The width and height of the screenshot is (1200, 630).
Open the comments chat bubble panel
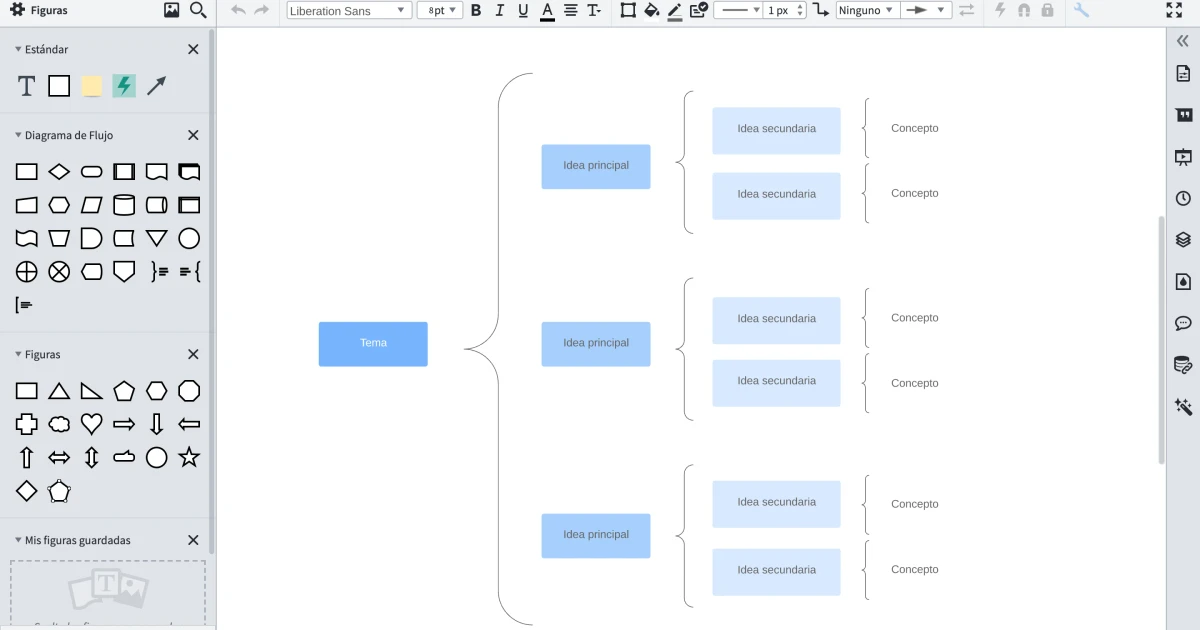click(1183, 323)
